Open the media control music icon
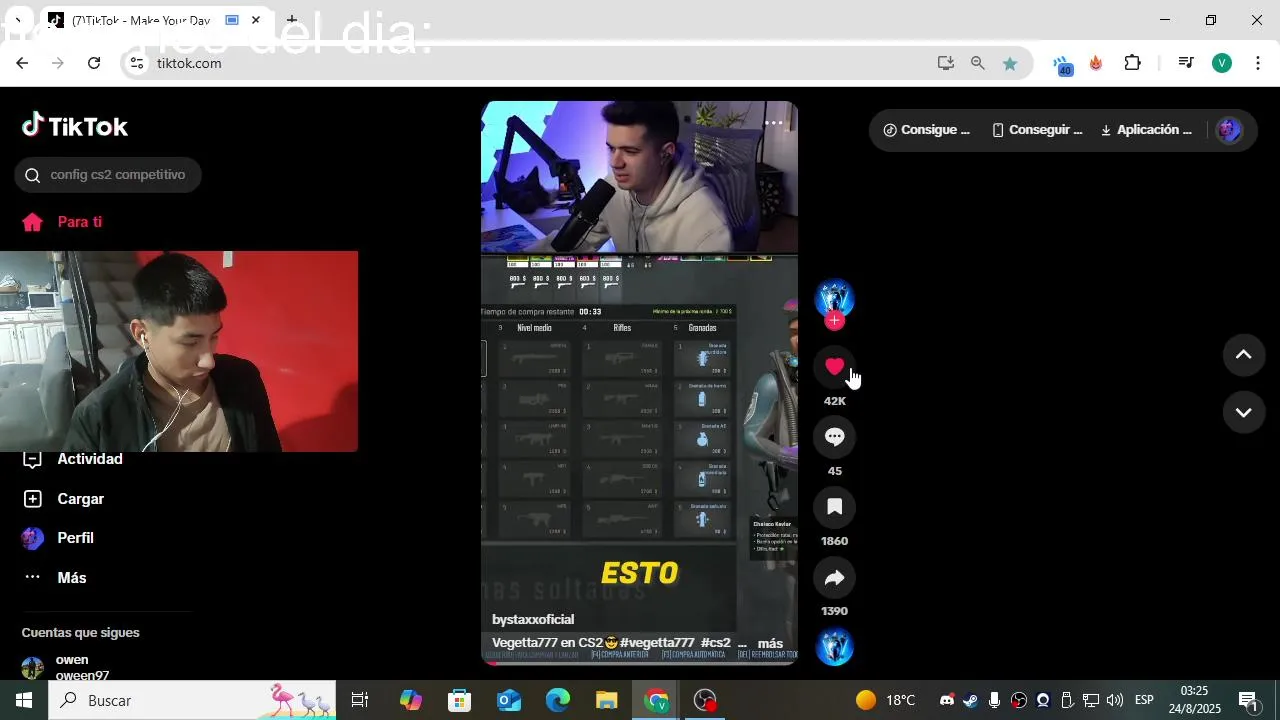The image size is (1280, 720). (x=1186, y=63)
